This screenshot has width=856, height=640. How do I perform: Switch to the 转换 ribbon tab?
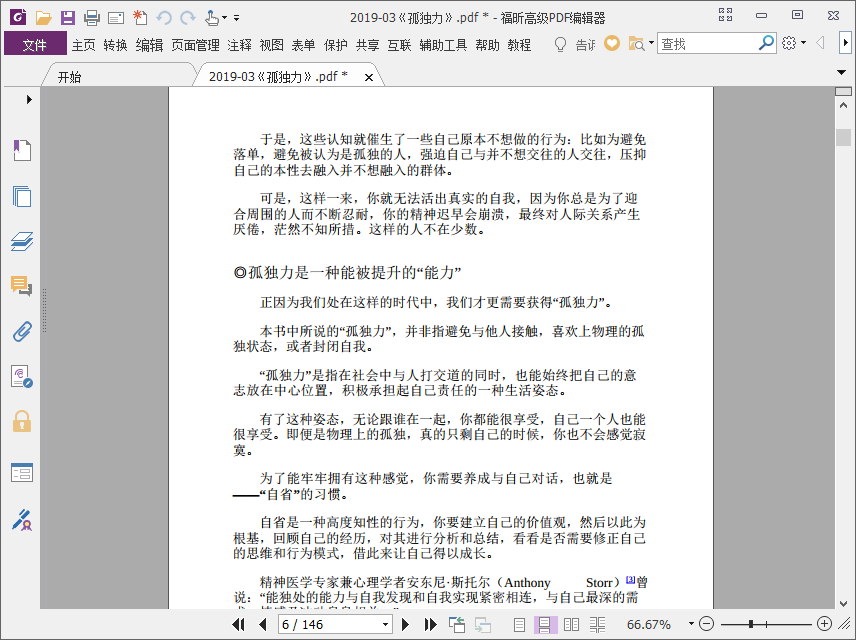coord(115,45)
